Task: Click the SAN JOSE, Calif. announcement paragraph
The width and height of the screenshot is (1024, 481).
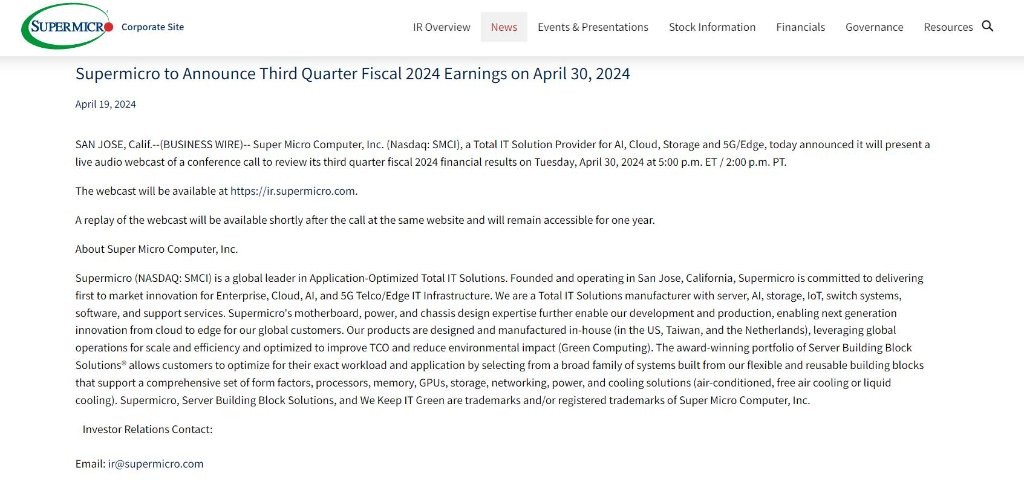Action: [x=500, y=153]
